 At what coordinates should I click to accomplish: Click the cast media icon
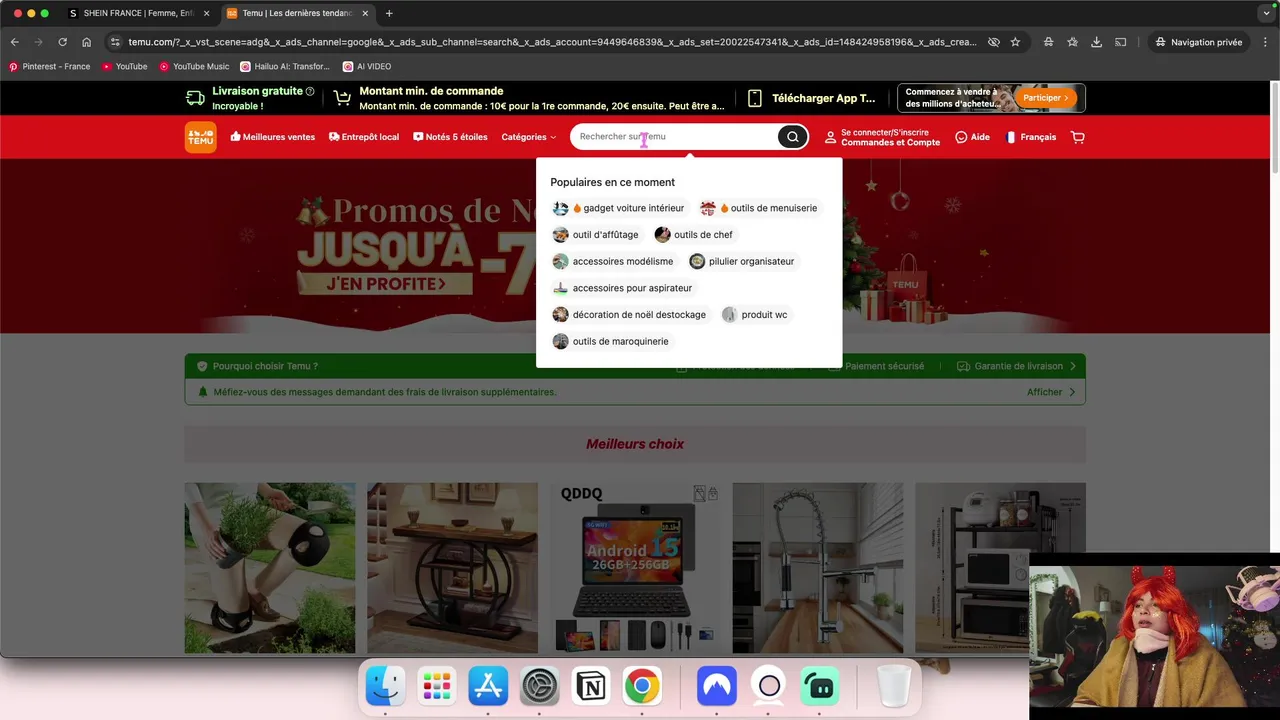tap(1121, 42)
